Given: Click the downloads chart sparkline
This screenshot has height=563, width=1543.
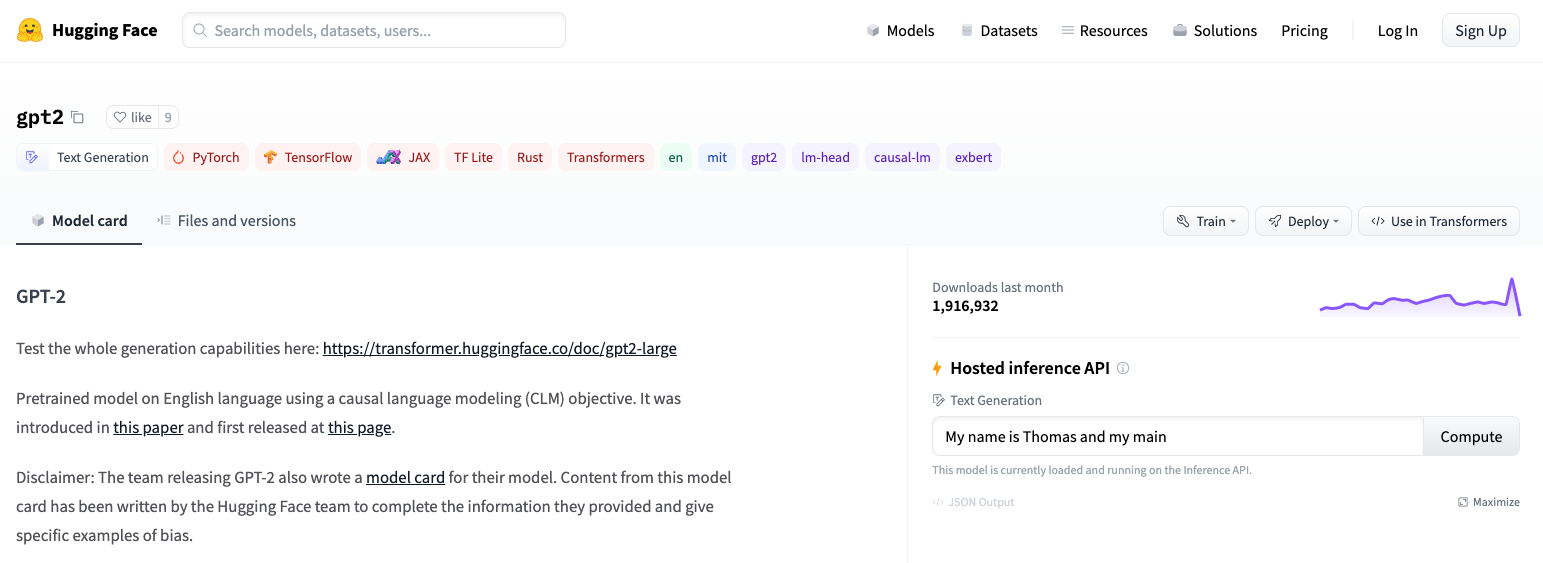Looking at the screenshot, I should [x=1420, y=297].
